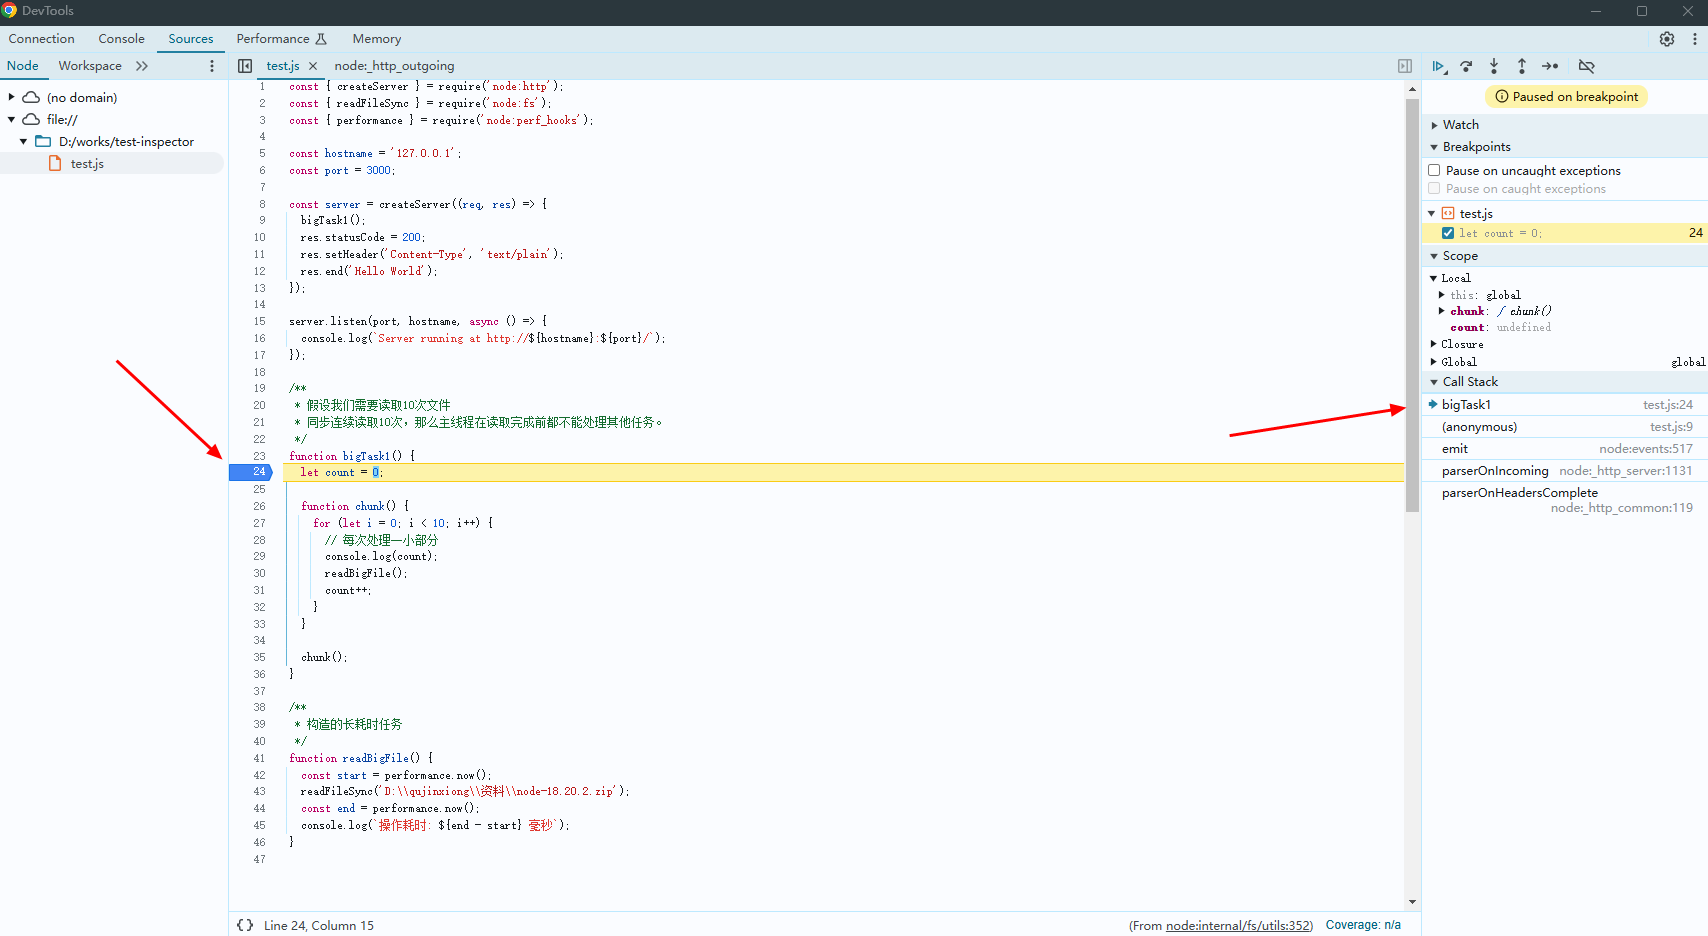Screen dimensions: 1708x936
Task: Open the Memory tab
Action: [x=377, y=39]
